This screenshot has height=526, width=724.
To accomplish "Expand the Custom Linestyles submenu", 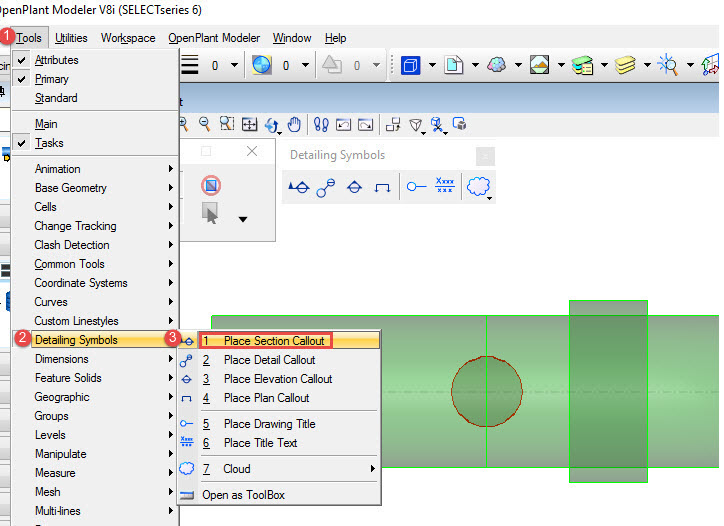I will (x=95, y=320).
